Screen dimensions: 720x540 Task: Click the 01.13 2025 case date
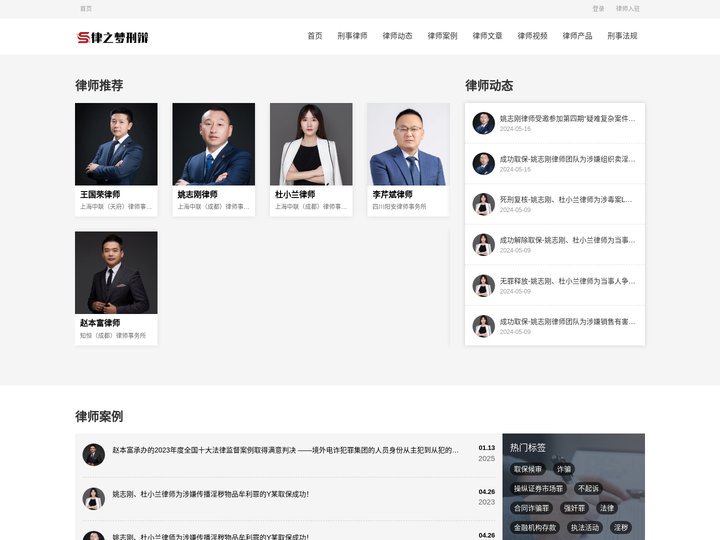pyautogui.click(x=487, y=453)
